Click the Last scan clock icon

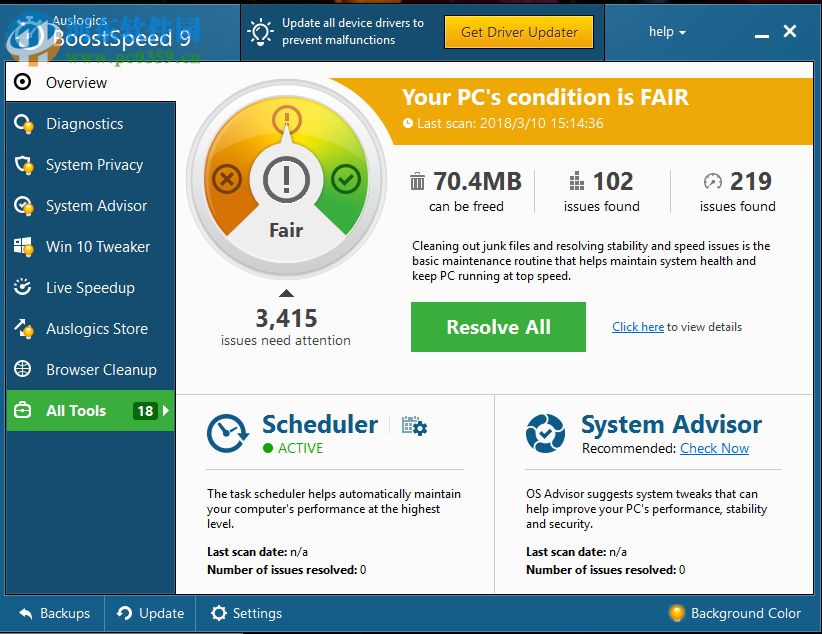coord(408,123)
